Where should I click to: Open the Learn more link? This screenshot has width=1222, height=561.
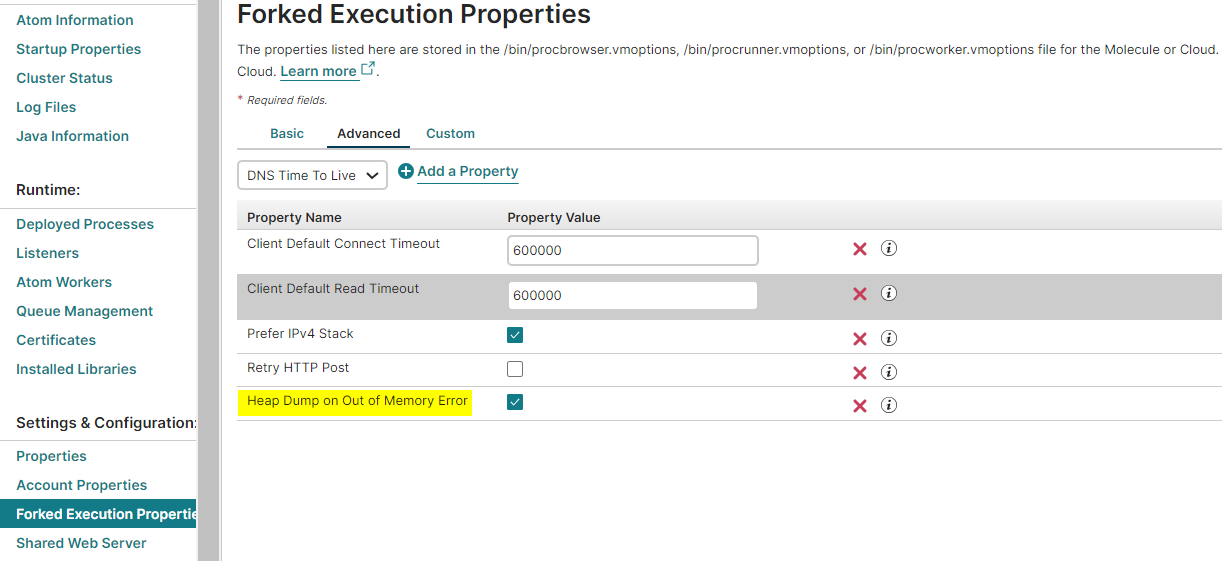coord(318,71)
